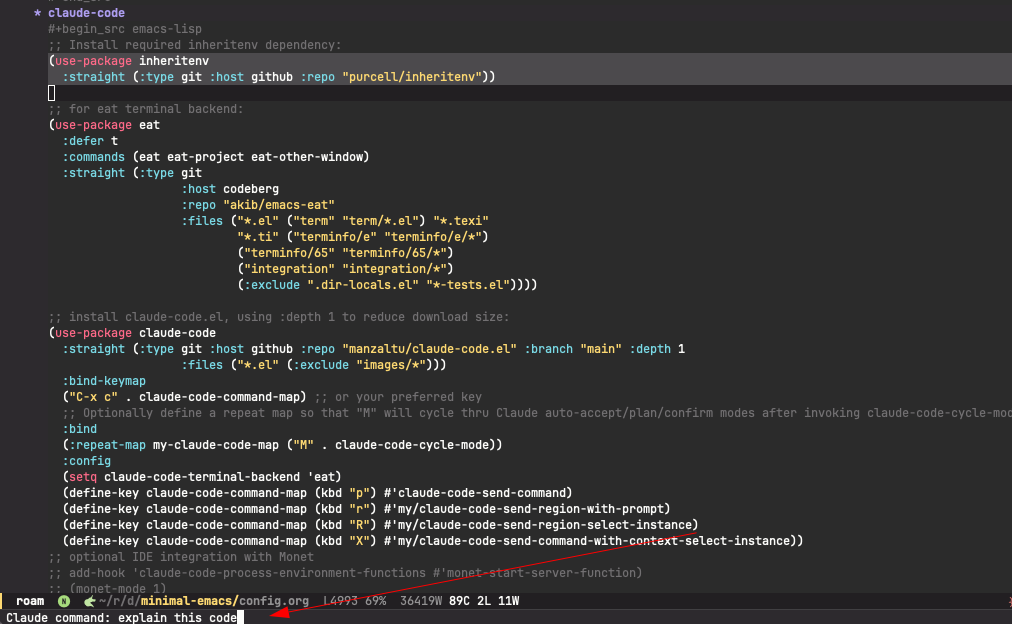Click the 36419W word count indicator
1012x624 pixels.
pyautogui.click(x=422, y=601)
